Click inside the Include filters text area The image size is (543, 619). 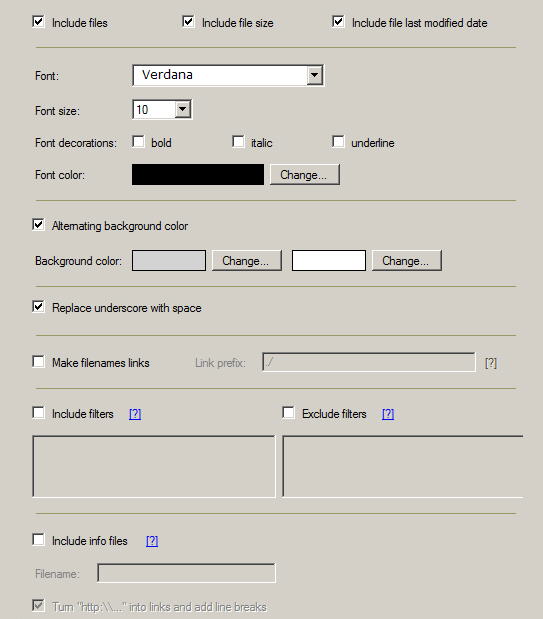(x=154, y=467)
